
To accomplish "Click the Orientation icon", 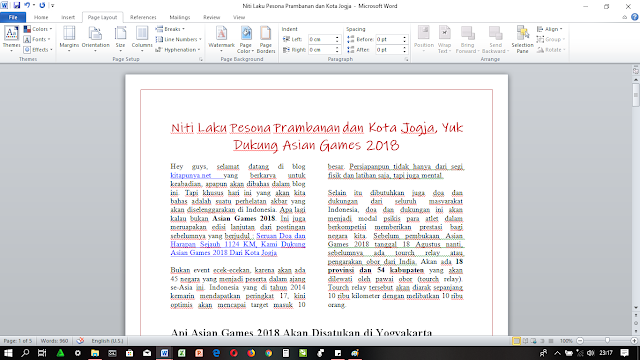I will pyautogui.click(x=96, y=39).
